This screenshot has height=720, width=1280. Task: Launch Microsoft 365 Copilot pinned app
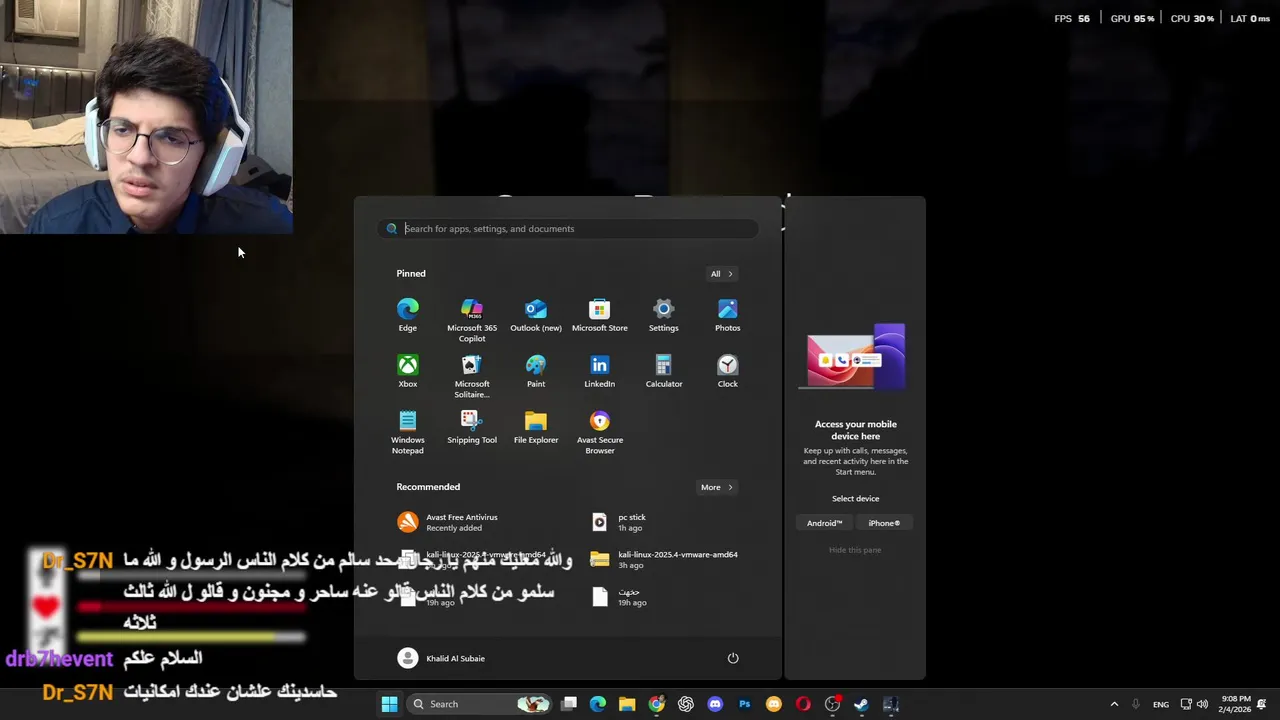[472, 320]
